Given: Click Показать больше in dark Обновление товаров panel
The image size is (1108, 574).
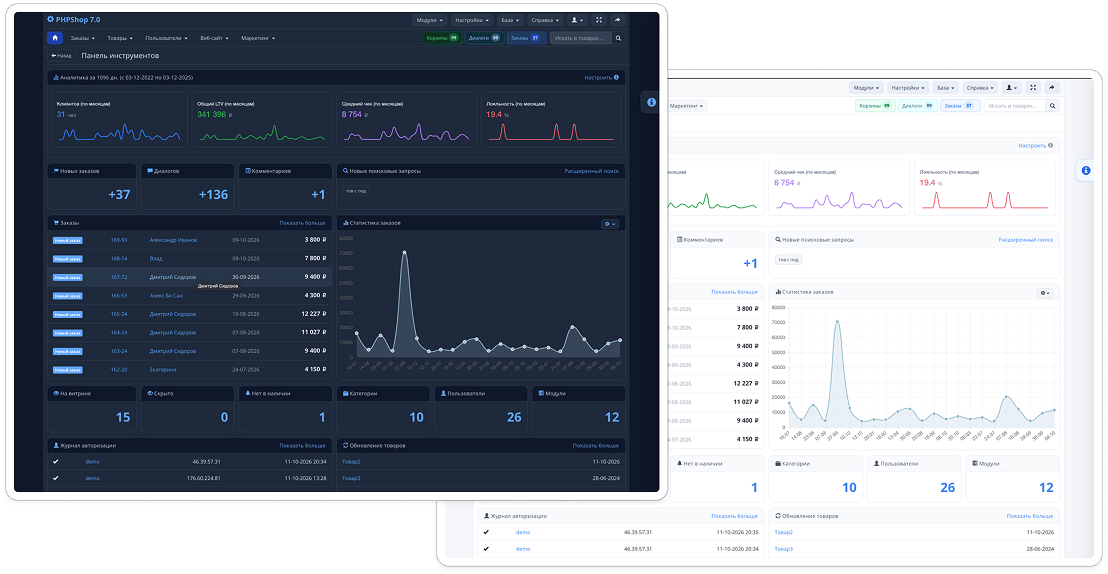Looking at the screenshot, I should (596, 446).
